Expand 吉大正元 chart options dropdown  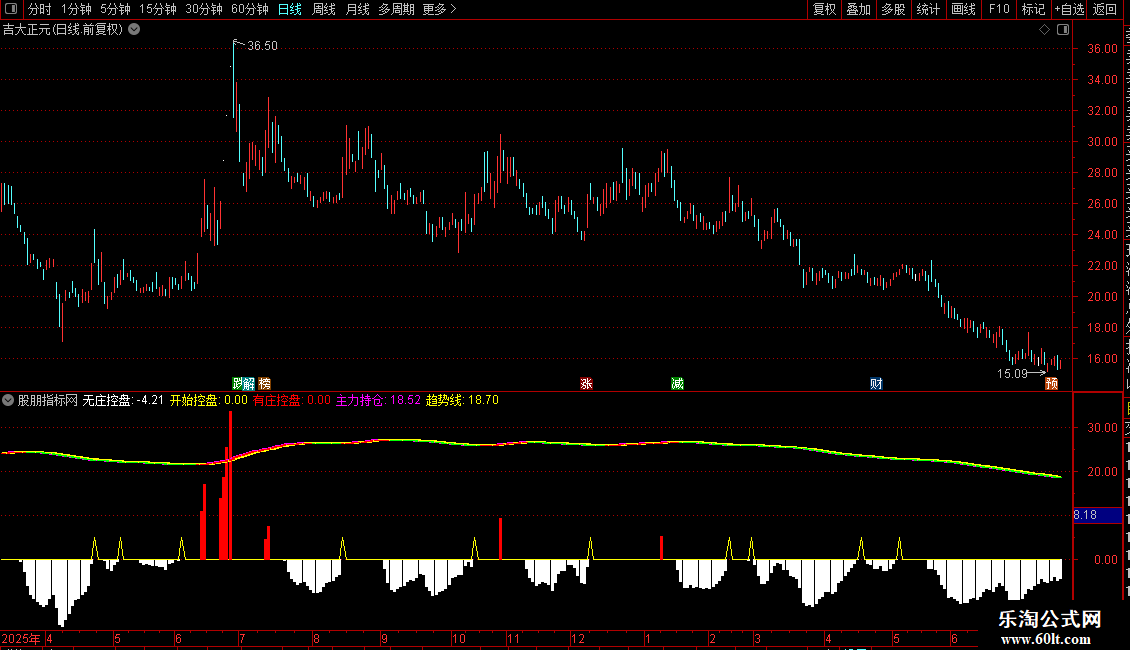pos(134,30)
